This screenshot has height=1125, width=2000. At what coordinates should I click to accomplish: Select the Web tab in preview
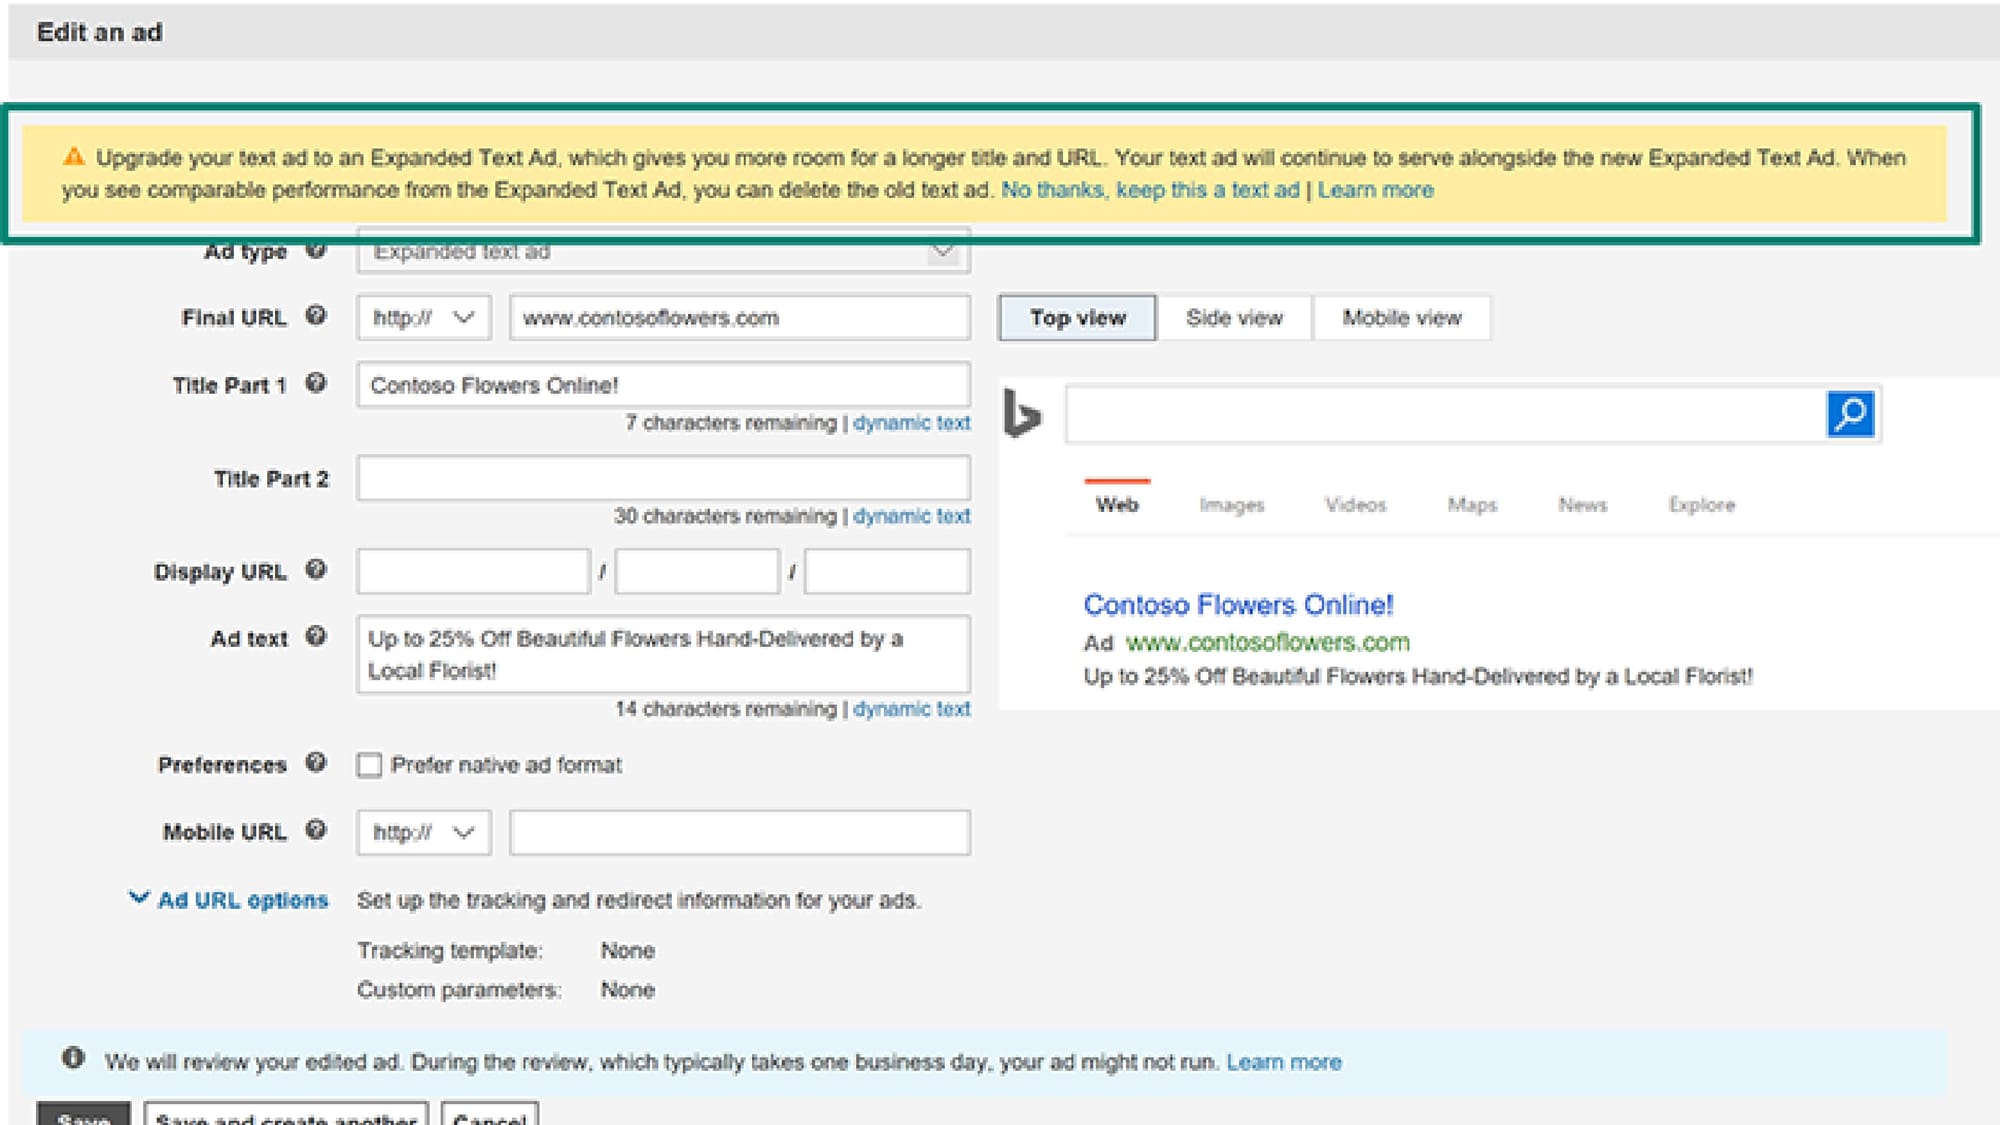point(1117,504)
